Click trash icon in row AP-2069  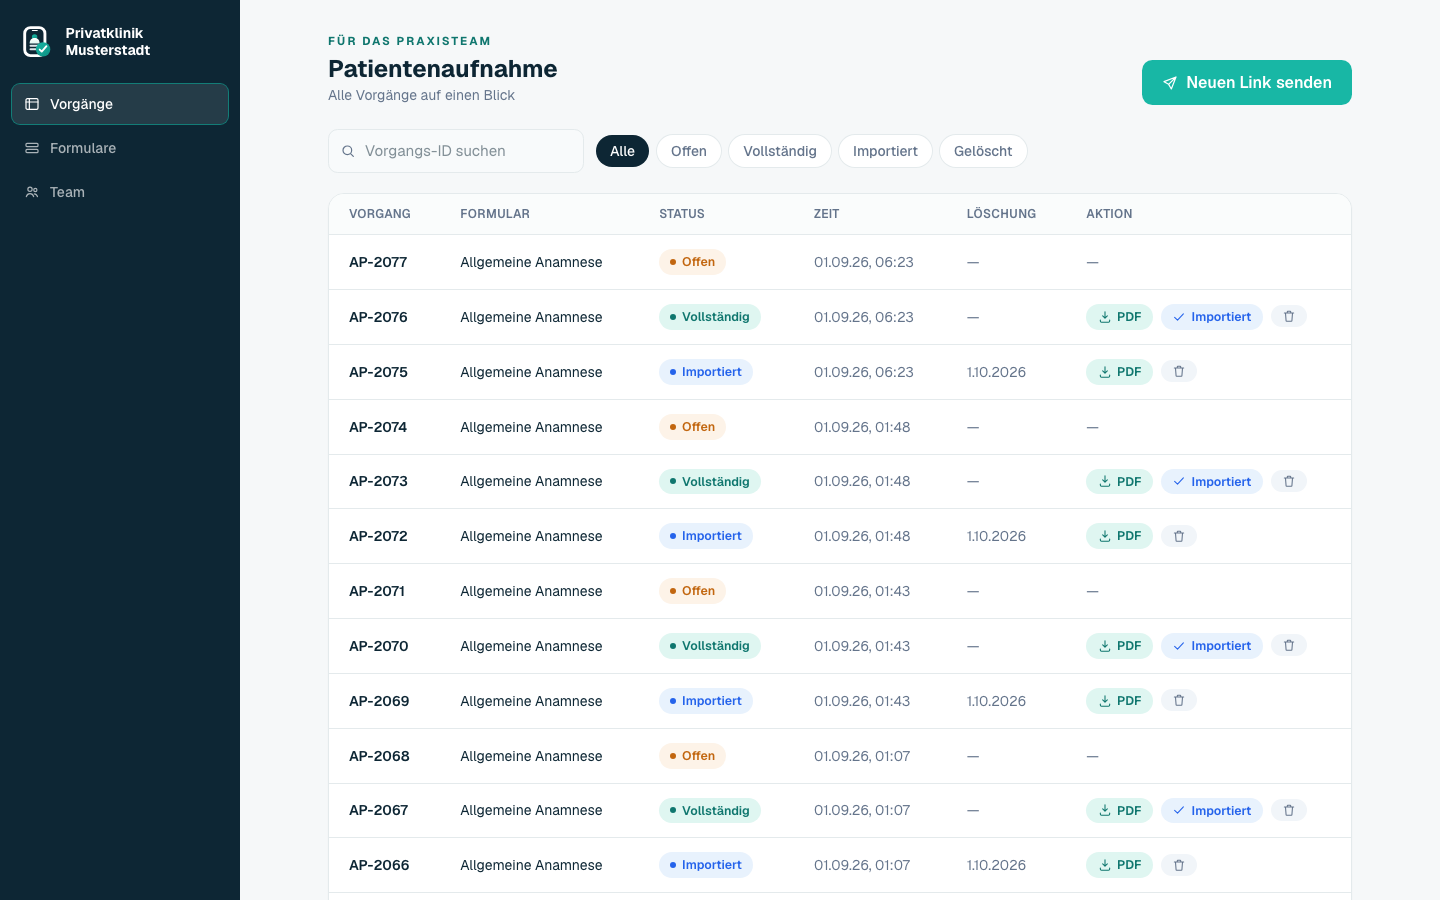1179,701
